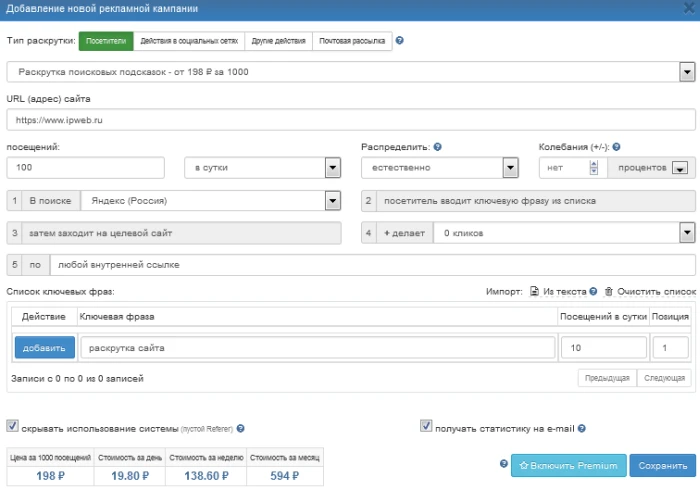Click the Включить Premium button

point(569,465)
